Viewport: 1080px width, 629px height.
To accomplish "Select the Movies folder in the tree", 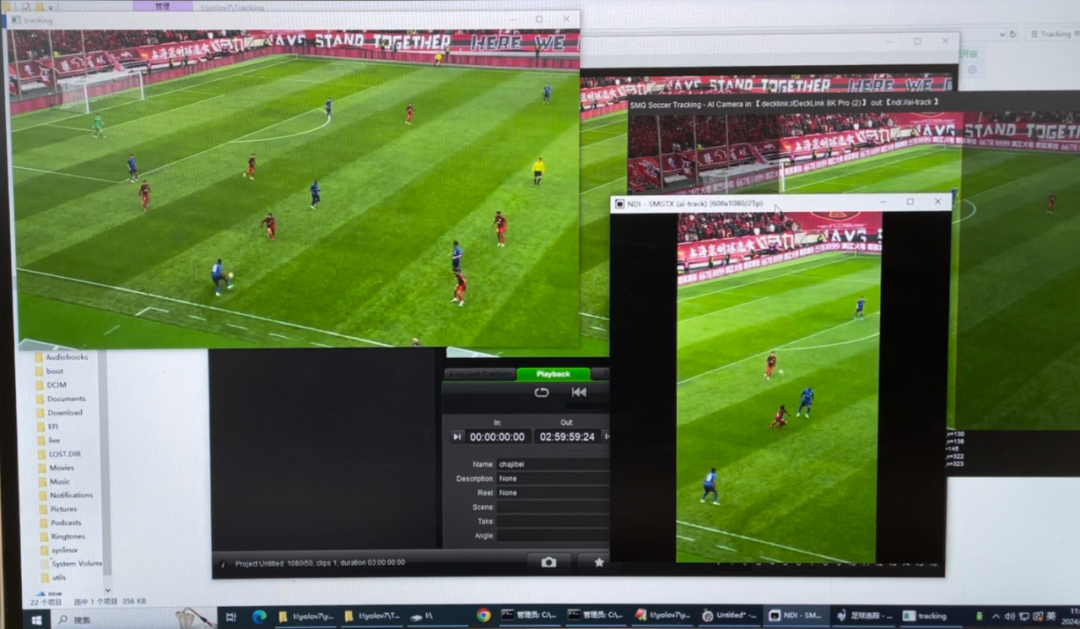I will point(62,467).
